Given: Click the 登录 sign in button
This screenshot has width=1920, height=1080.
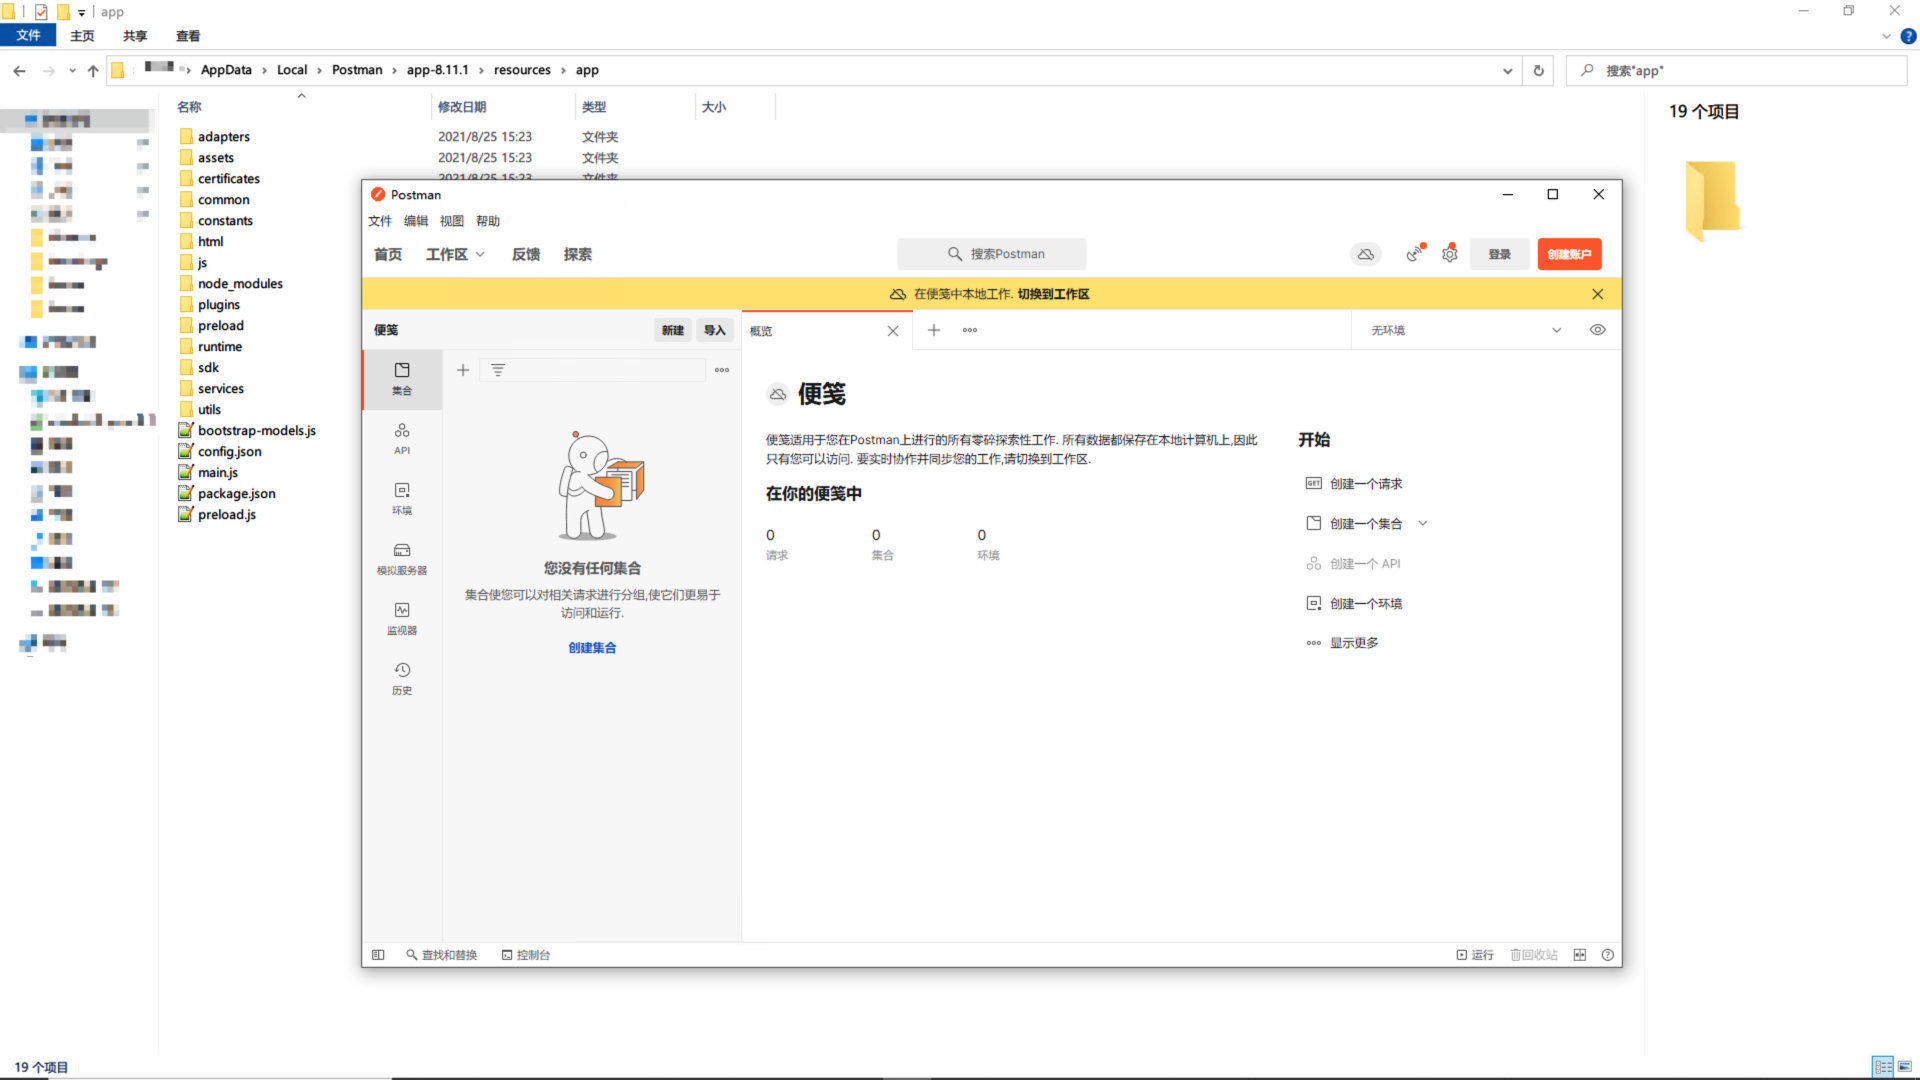Looking at the screenshot, I should pos(1500,254).
